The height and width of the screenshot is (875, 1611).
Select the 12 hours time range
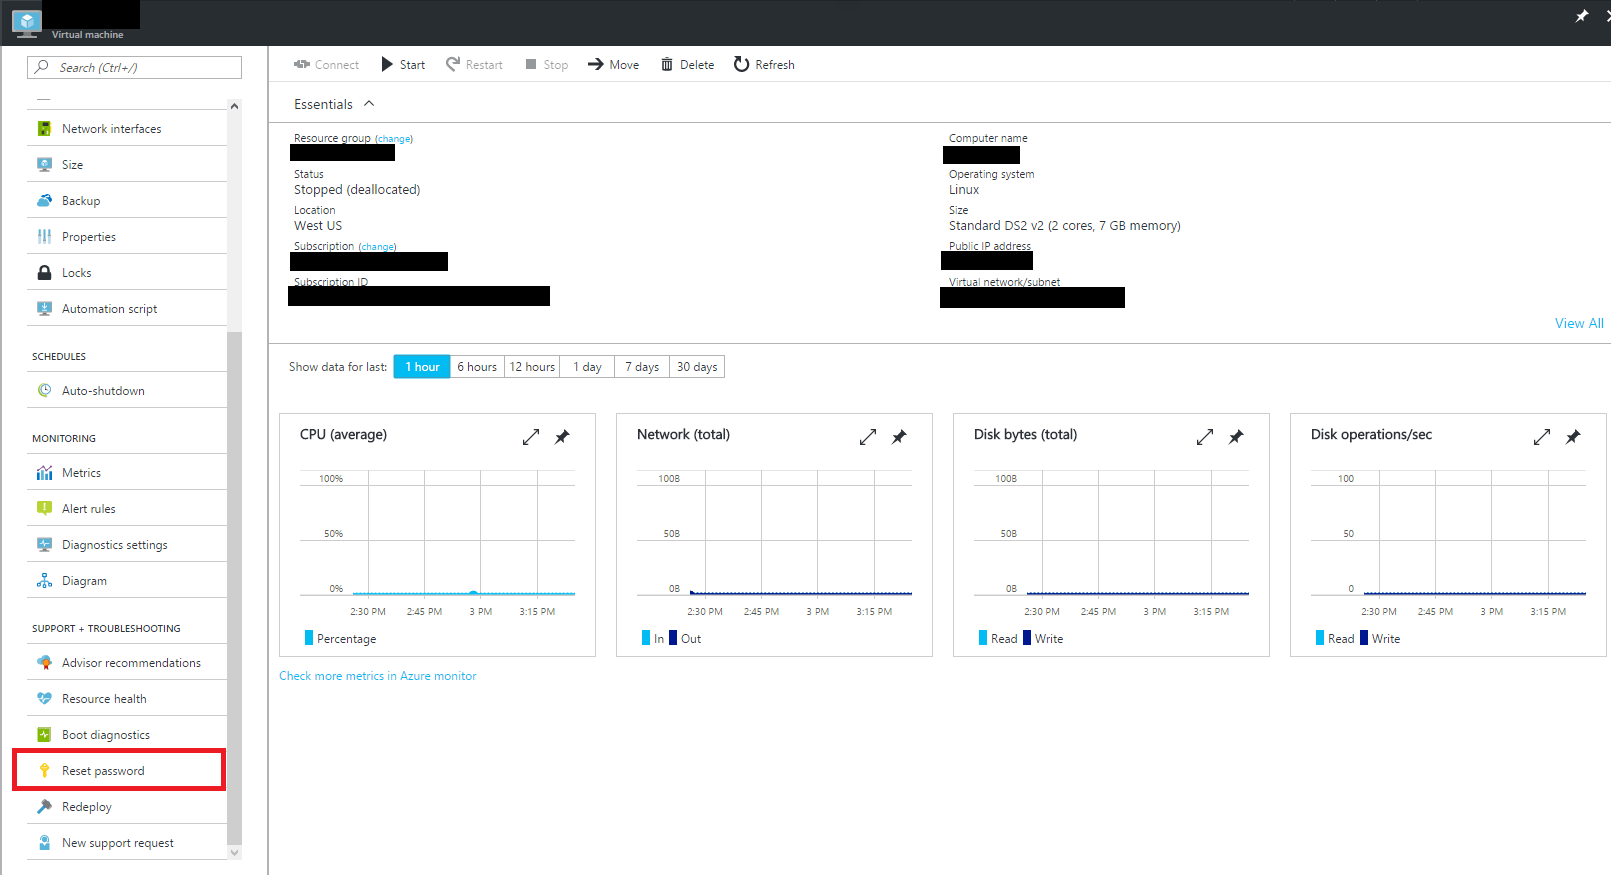tap(532, 367)
